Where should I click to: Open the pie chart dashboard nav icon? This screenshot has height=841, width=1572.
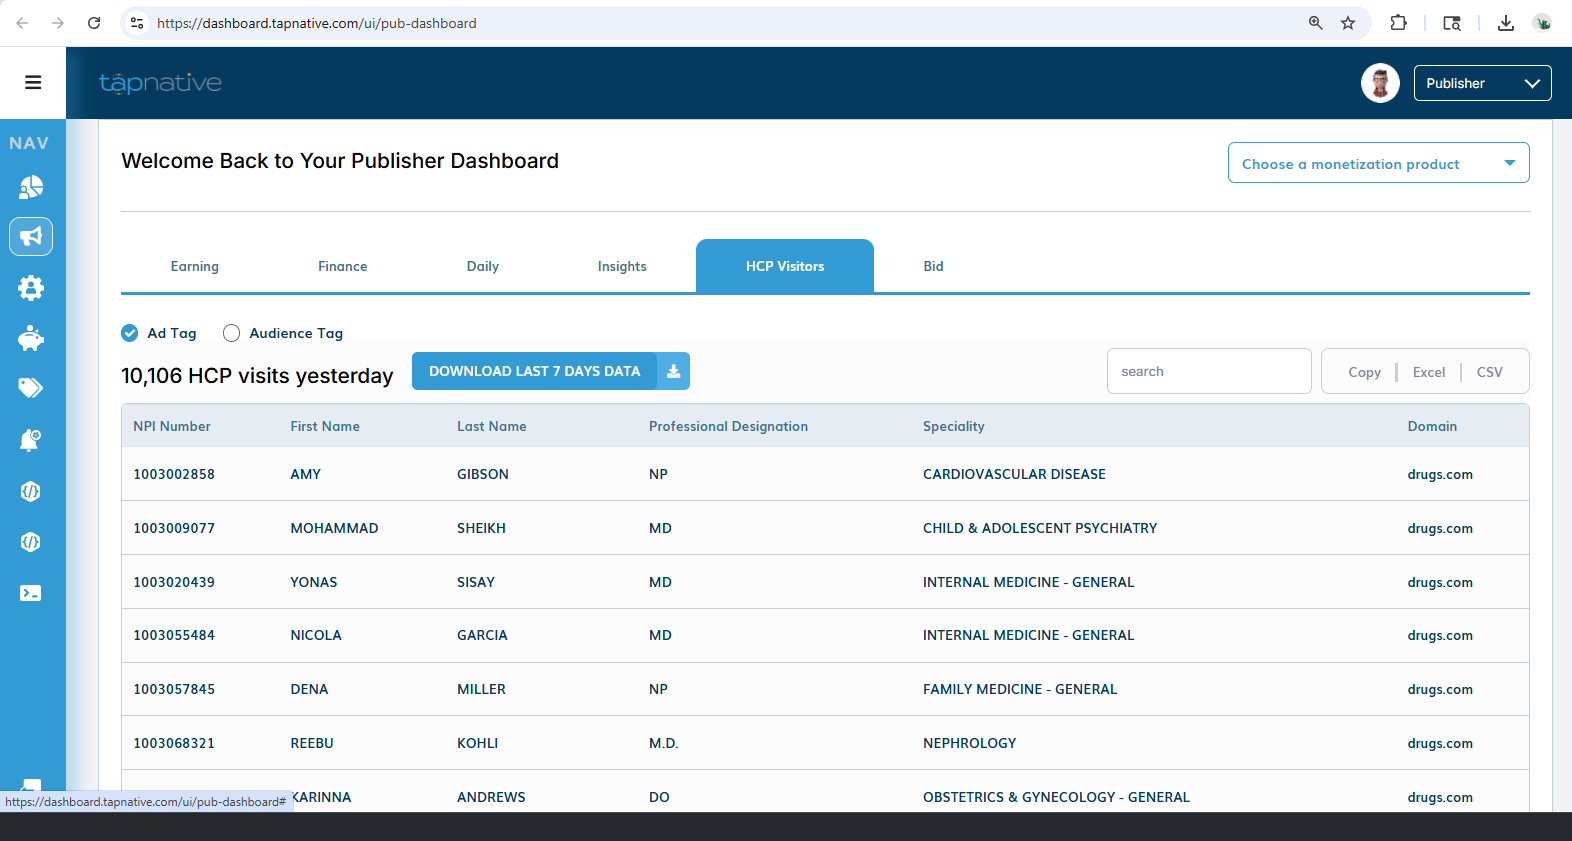[x=31, y=187]
